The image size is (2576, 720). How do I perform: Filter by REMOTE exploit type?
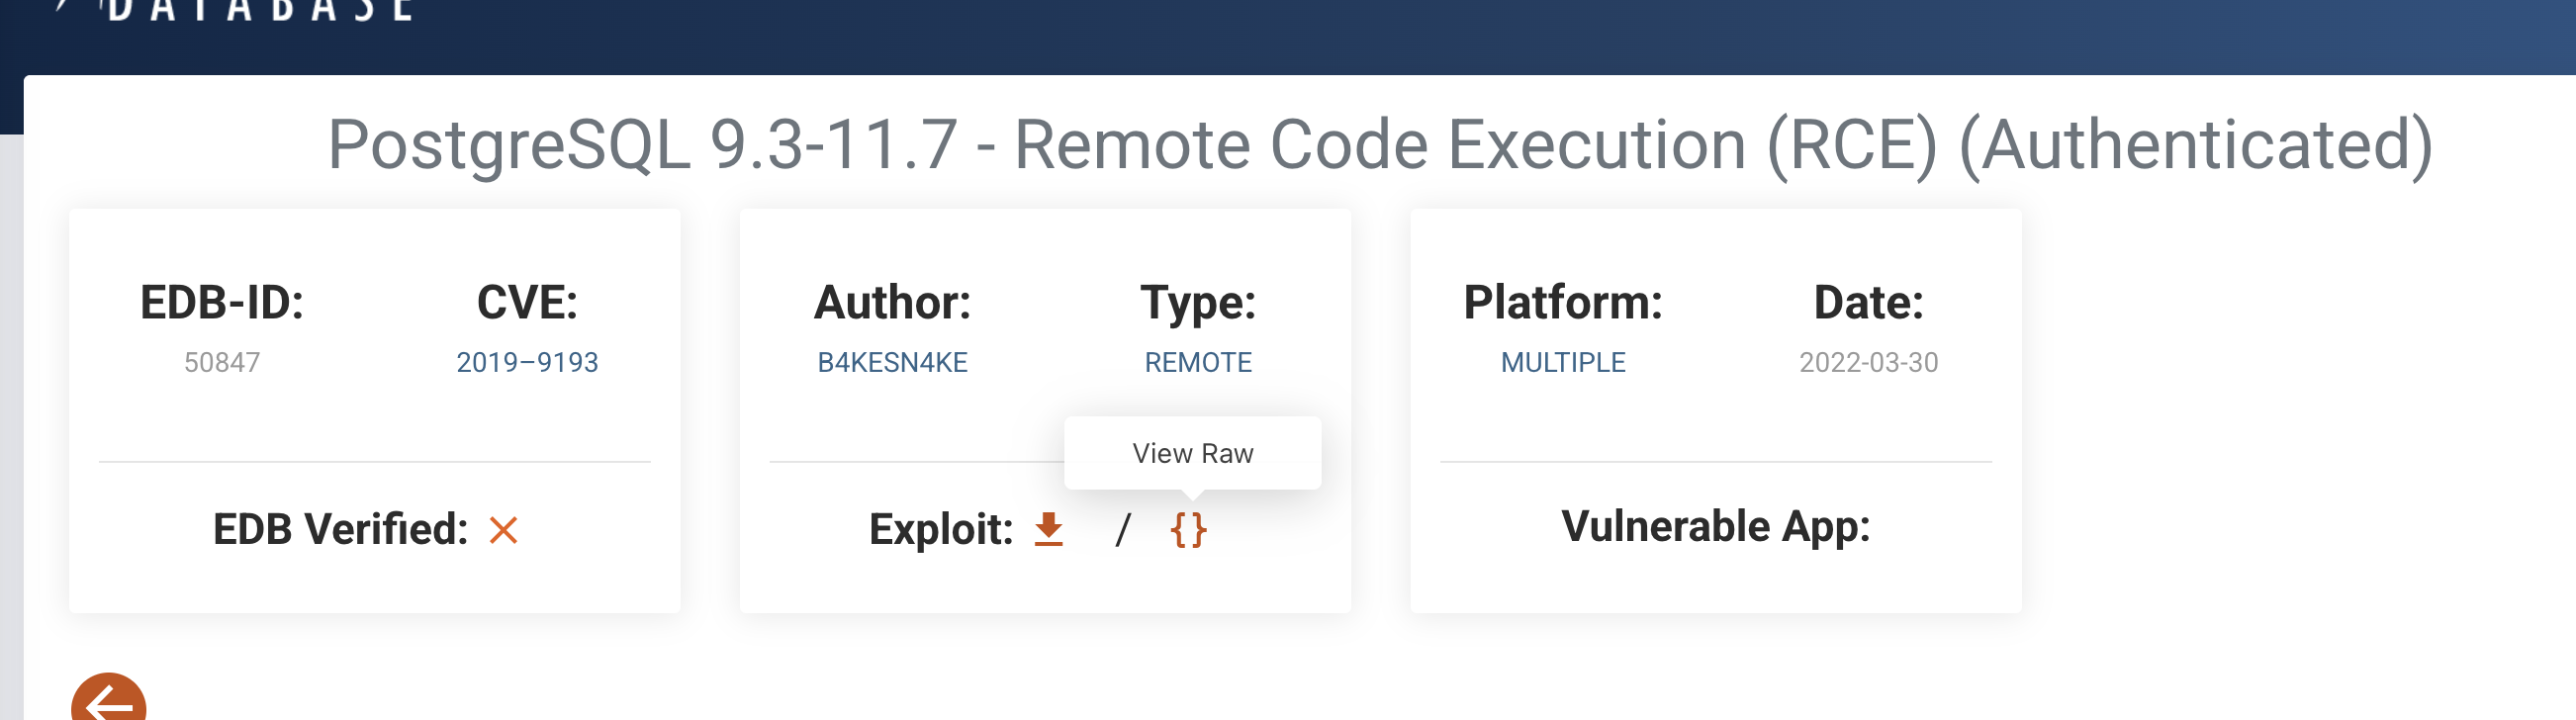(1198, 362)
